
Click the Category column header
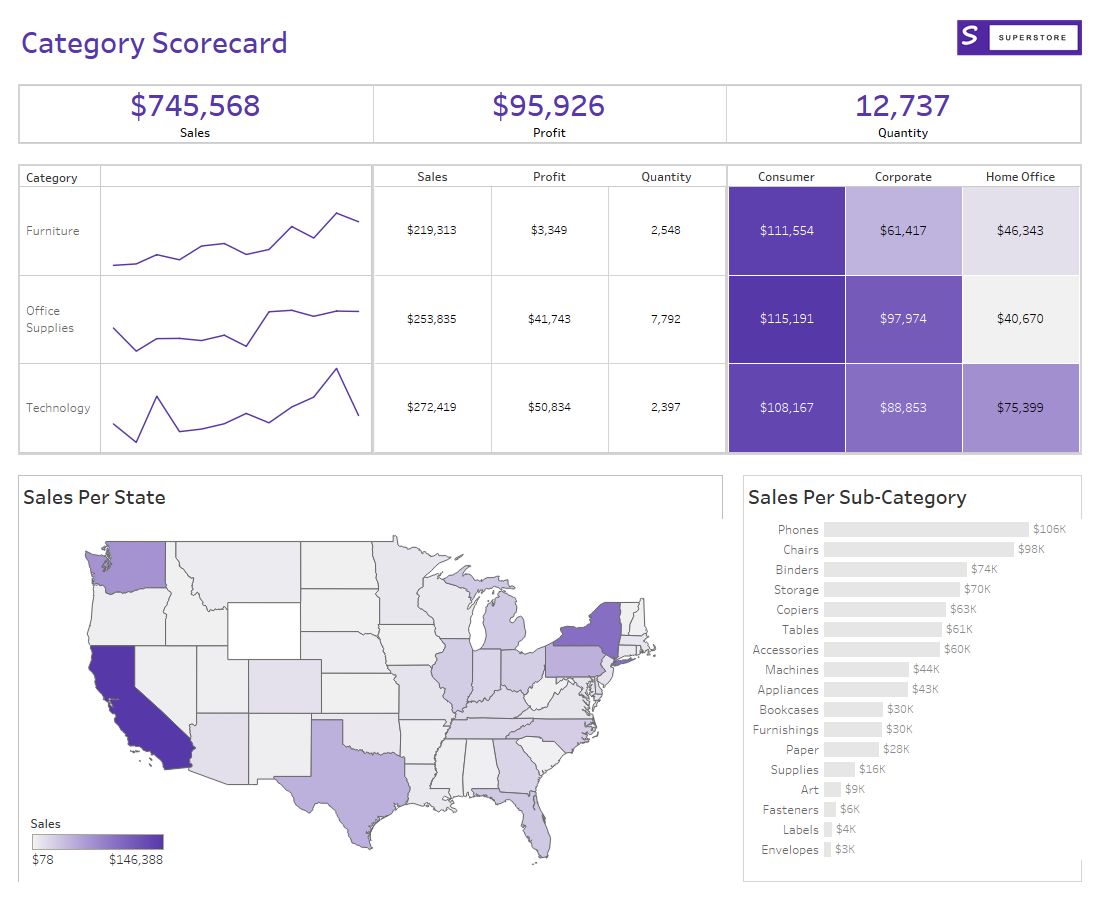click(51, 177)
